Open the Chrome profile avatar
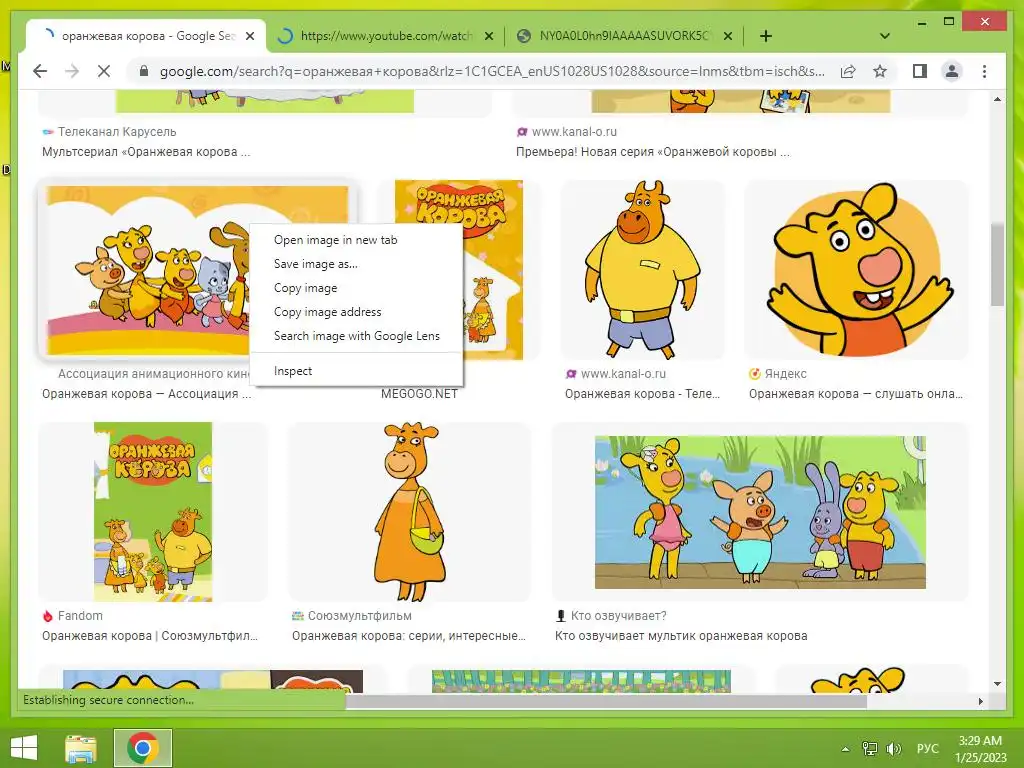 pos(952,71)
